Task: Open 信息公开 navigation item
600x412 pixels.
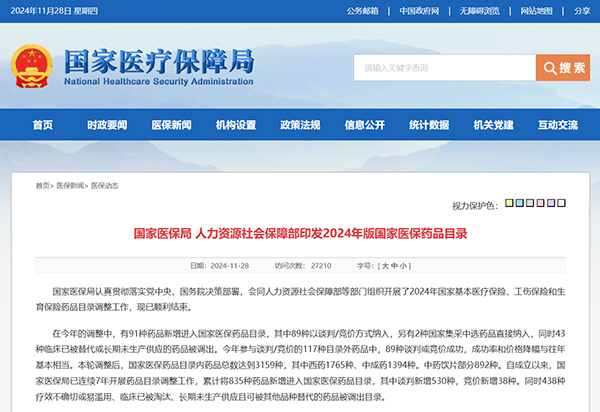Action: coord(365,125)
